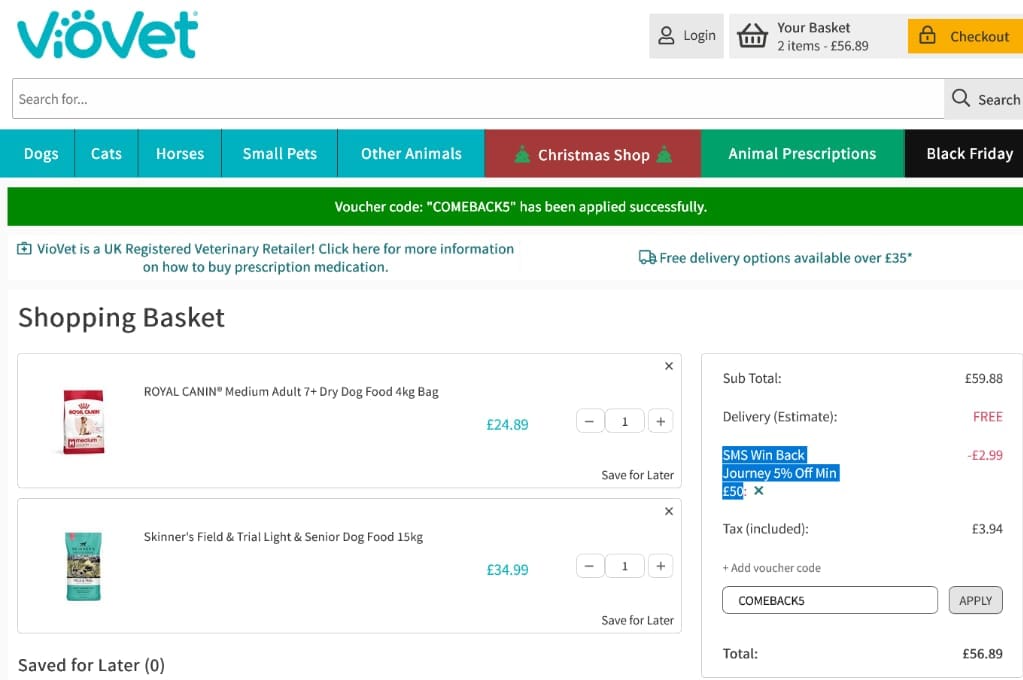Click the voucher code input field

tap(829, 600)
